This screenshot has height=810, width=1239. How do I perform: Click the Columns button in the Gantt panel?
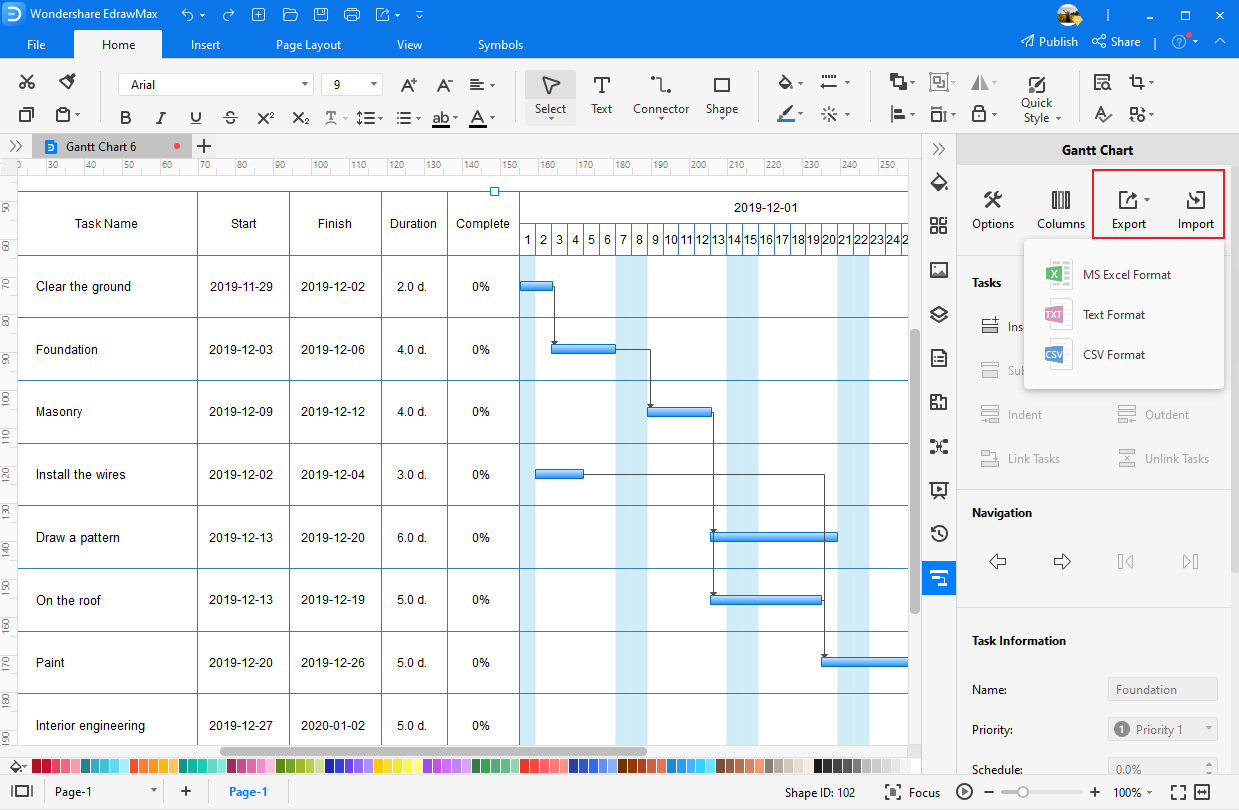(x=1060, y=205)
